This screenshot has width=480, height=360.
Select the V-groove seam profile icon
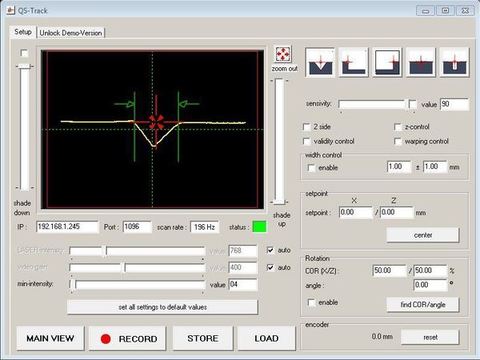[x=320, y=63]
